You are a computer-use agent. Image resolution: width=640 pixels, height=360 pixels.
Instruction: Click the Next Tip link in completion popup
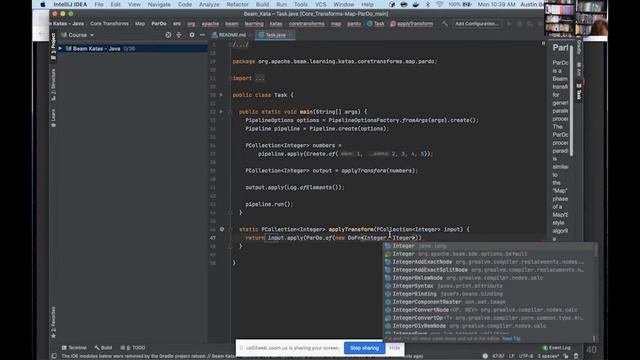511,338
